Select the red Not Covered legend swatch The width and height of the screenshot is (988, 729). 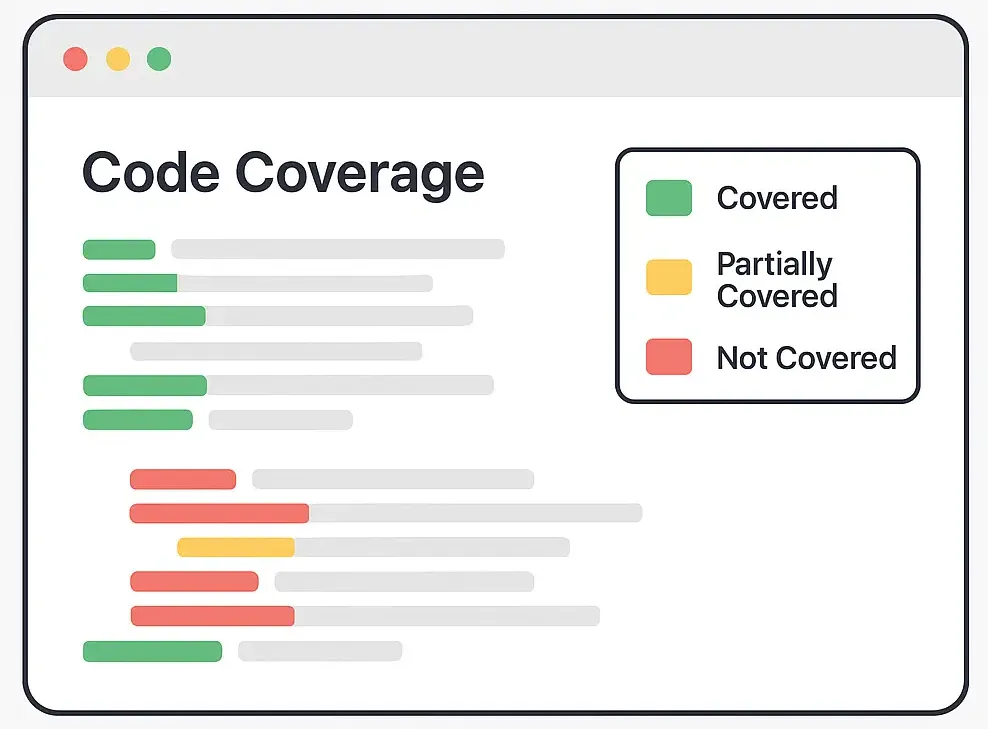click(669, 357)
